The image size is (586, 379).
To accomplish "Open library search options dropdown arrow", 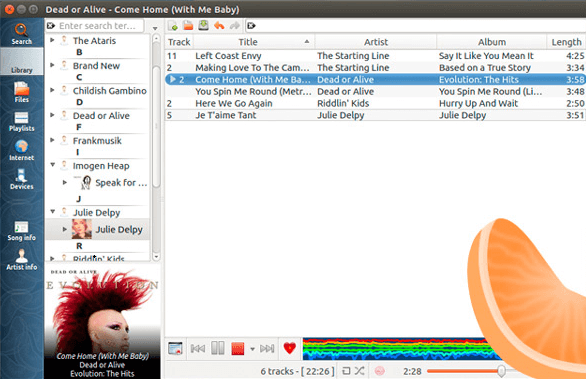I will pos(155,28).
